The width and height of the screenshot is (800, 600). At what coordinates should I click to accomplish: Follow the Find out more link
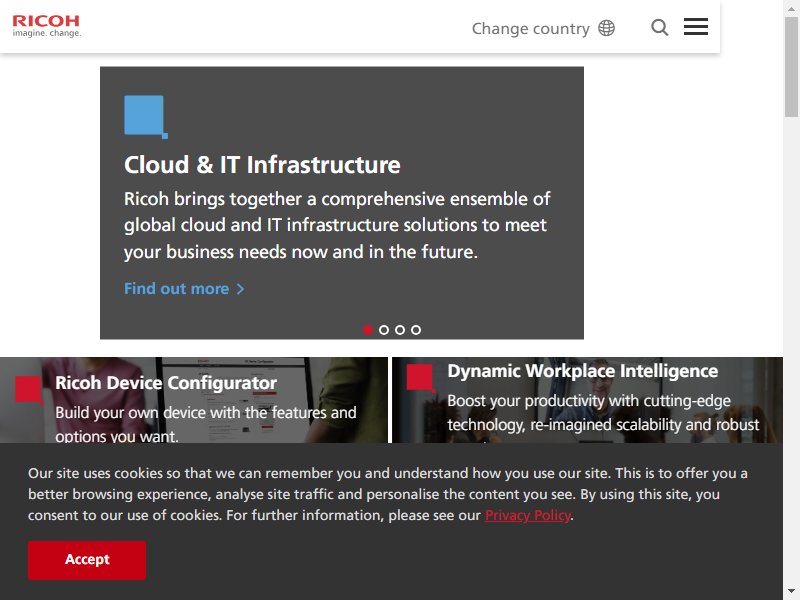coord(177,289)
